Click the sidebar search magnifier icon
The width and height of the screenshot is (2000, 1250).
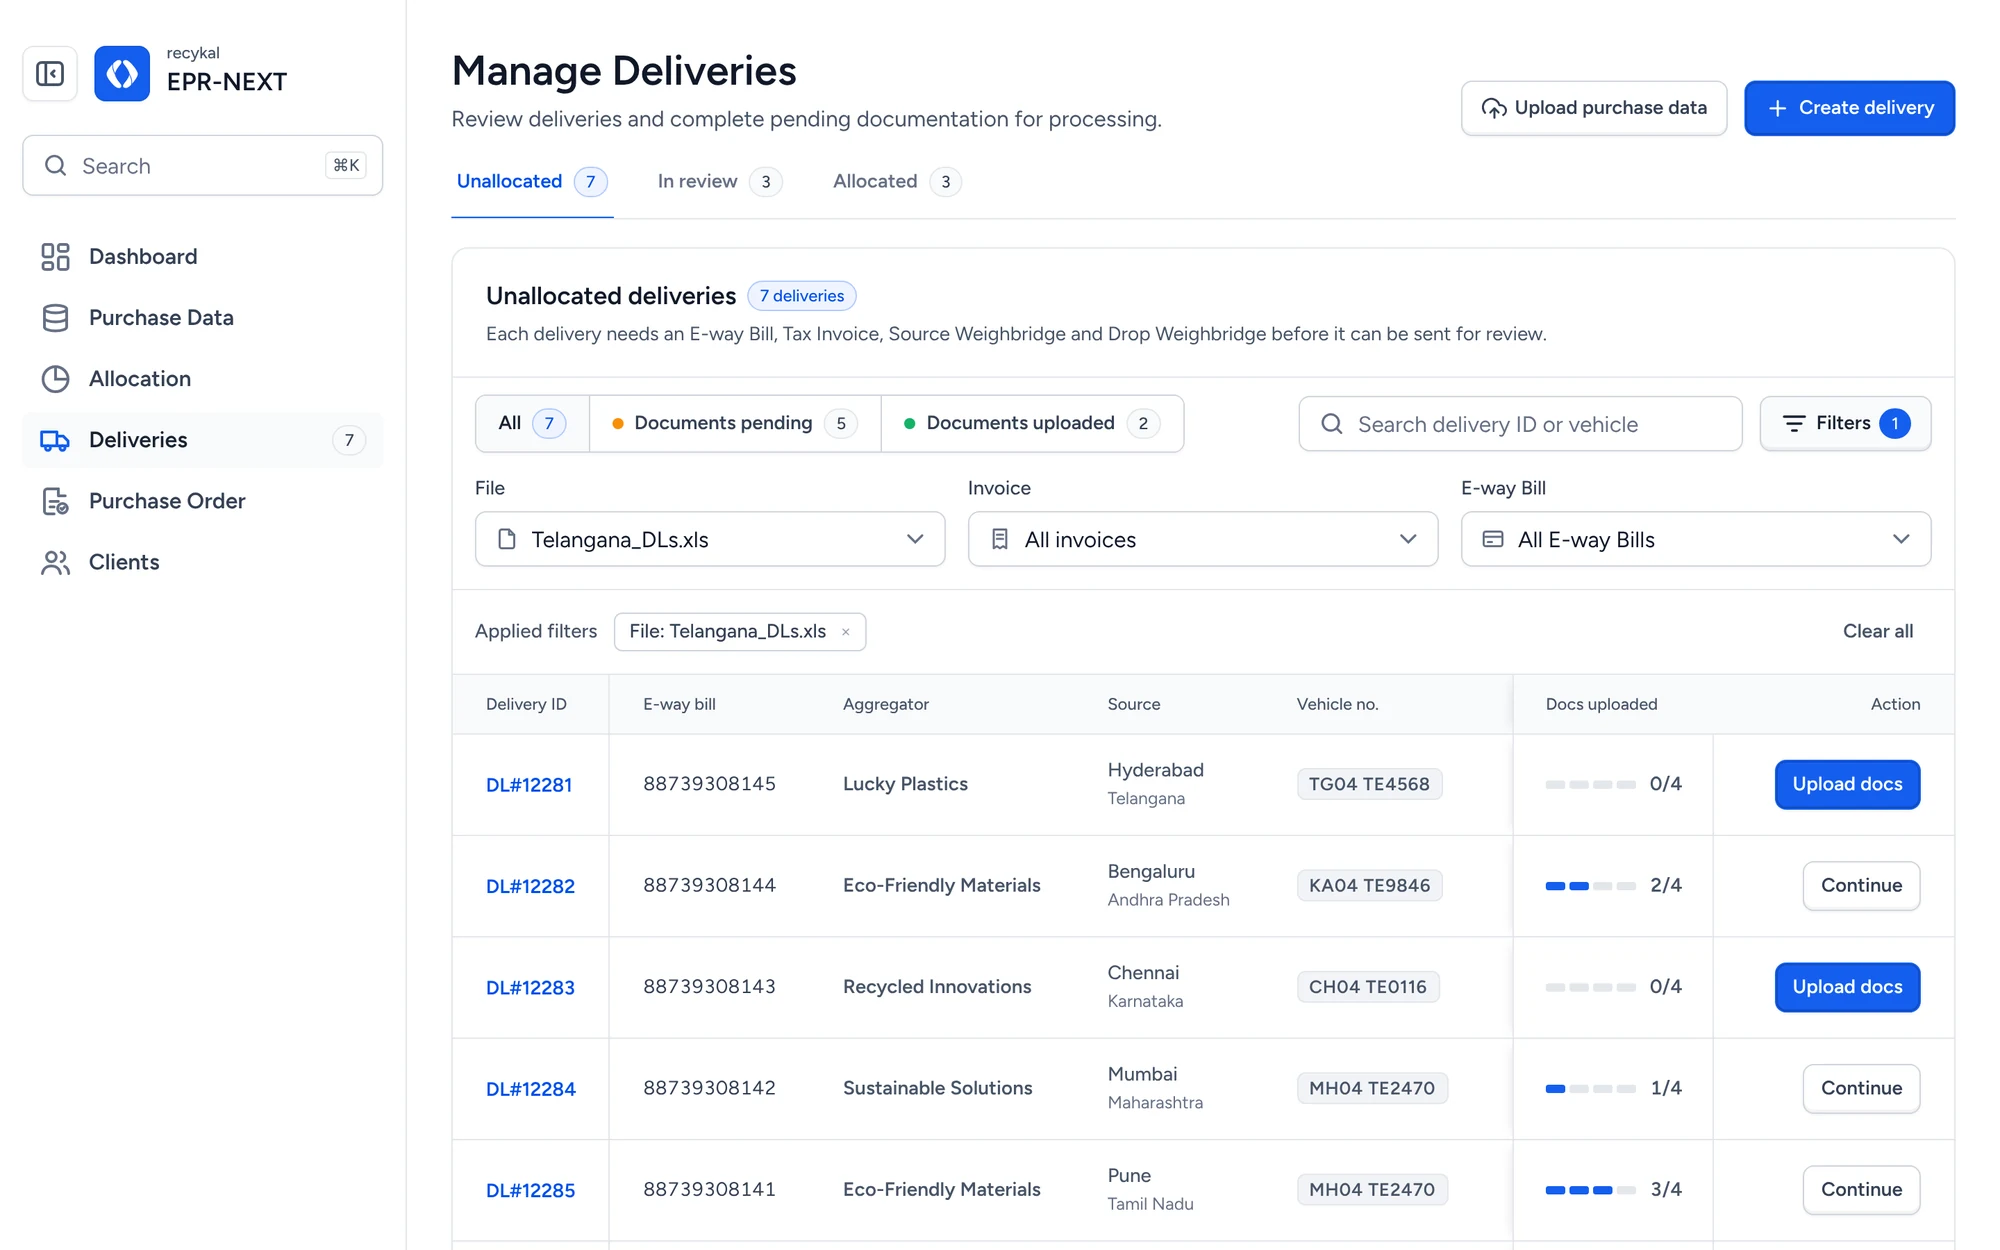click(x=56, y=166)
